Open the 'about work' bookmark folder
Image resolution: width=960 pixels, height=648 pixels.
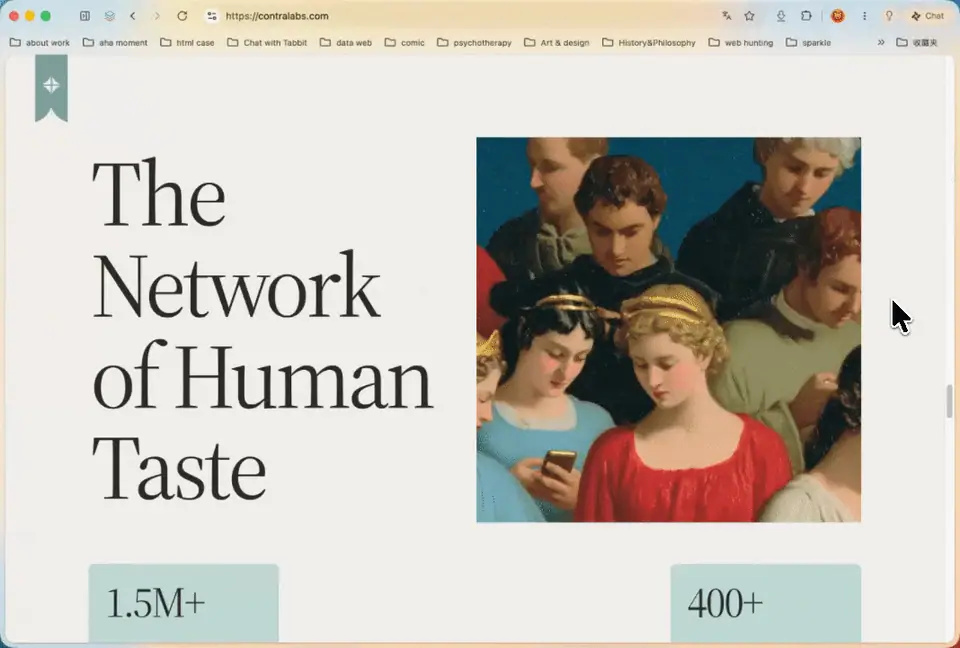(40, 42)
